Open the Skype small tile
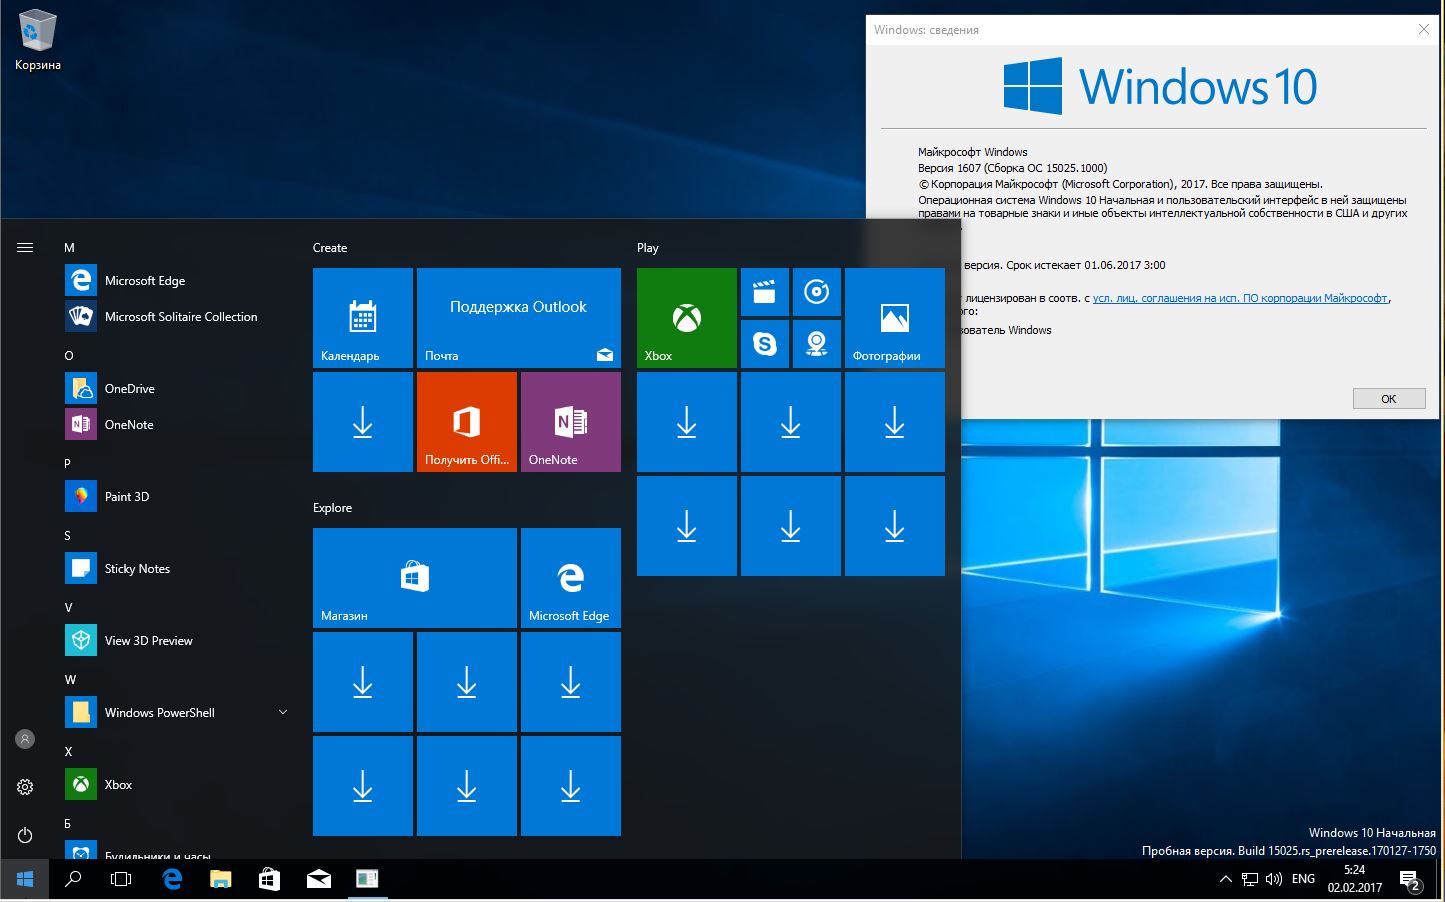Image resolution: width=1445 pixels, height=902 pixels. click(x=765, y=344)
